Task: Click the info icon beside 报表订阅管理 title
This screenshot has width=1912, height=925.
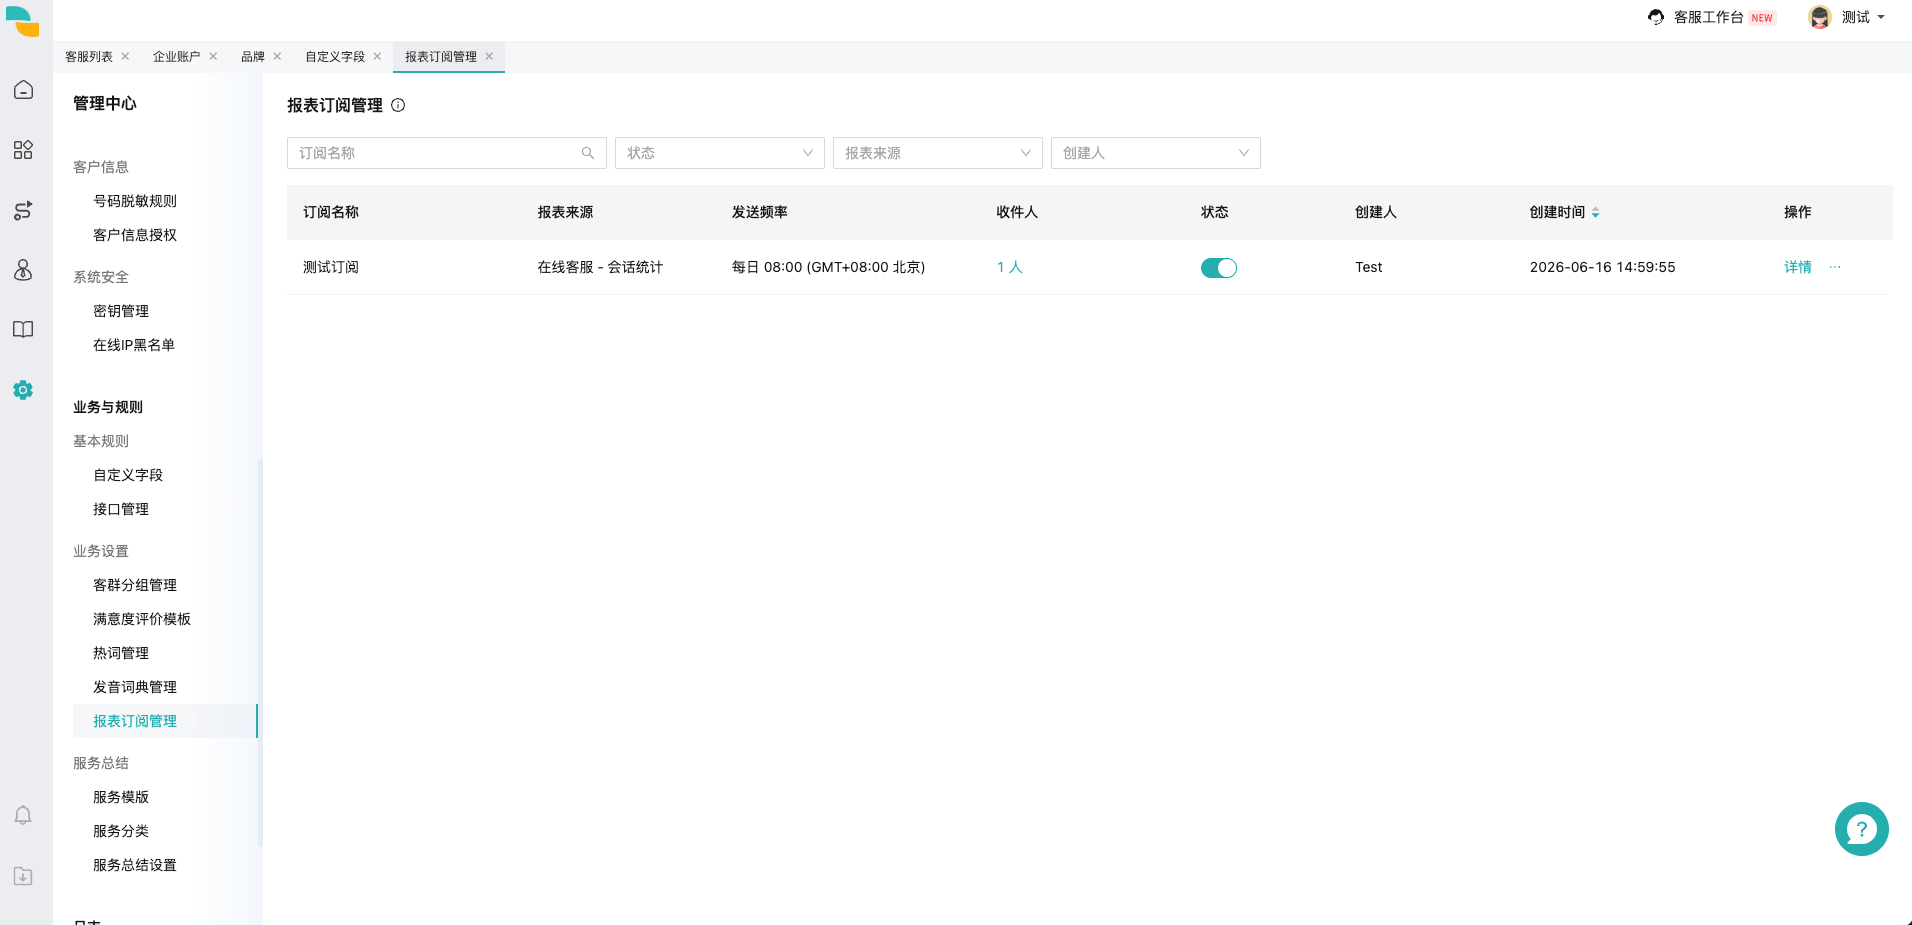Action: pos(398,105)
